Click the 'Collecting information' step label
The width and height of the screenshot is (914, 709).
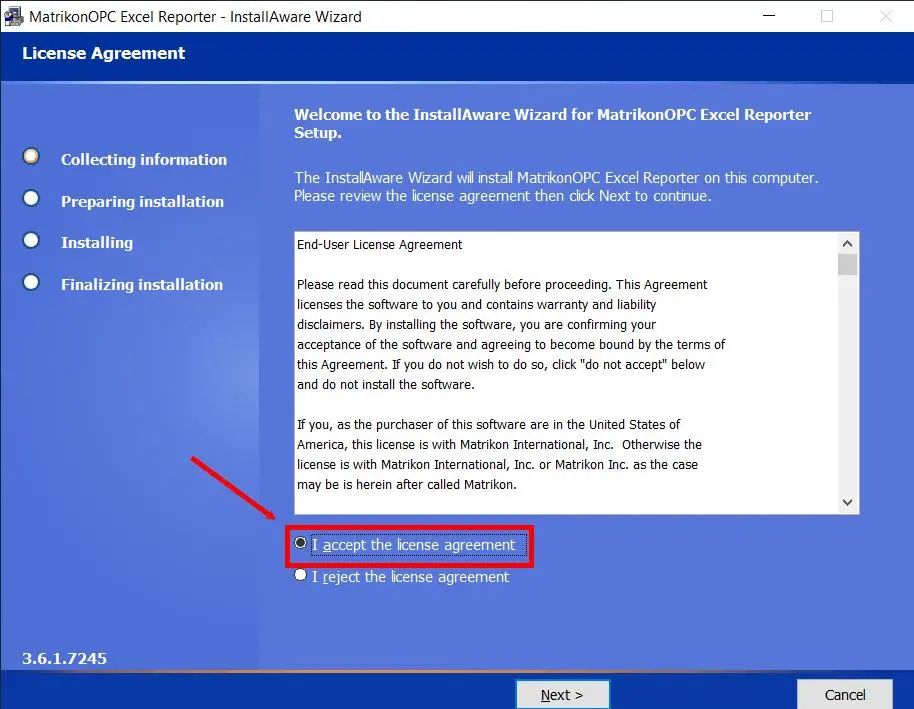coord(144,159)
